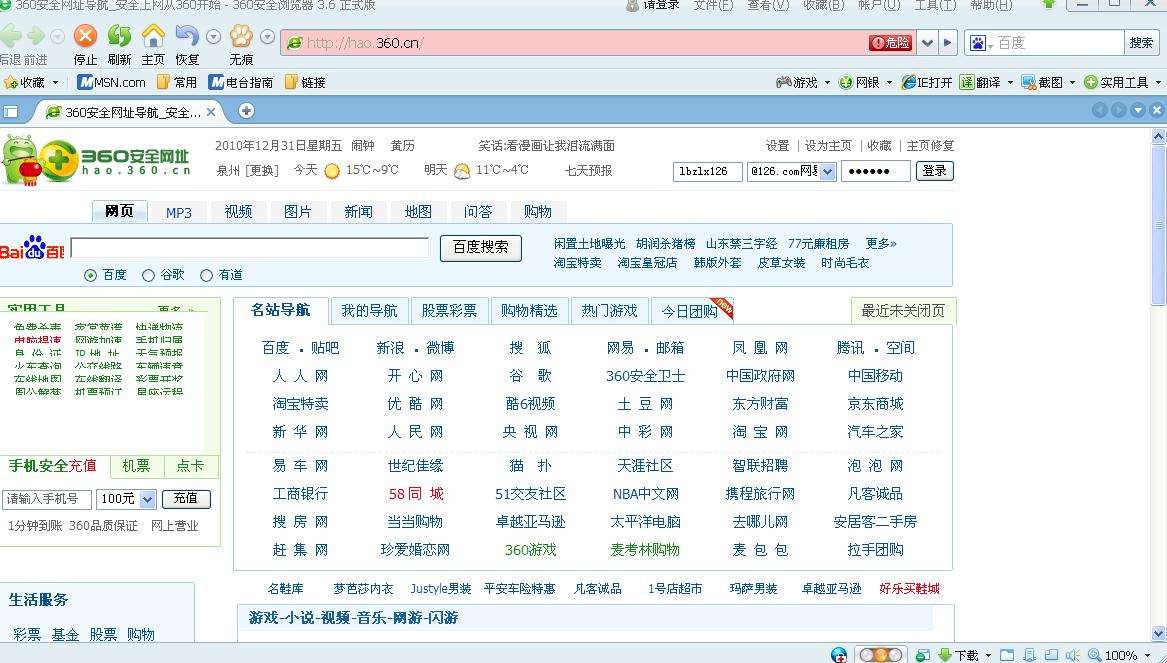Open the 电台指南 bookmark
The image size is (1167, 663).
click(x=240, y=82)
